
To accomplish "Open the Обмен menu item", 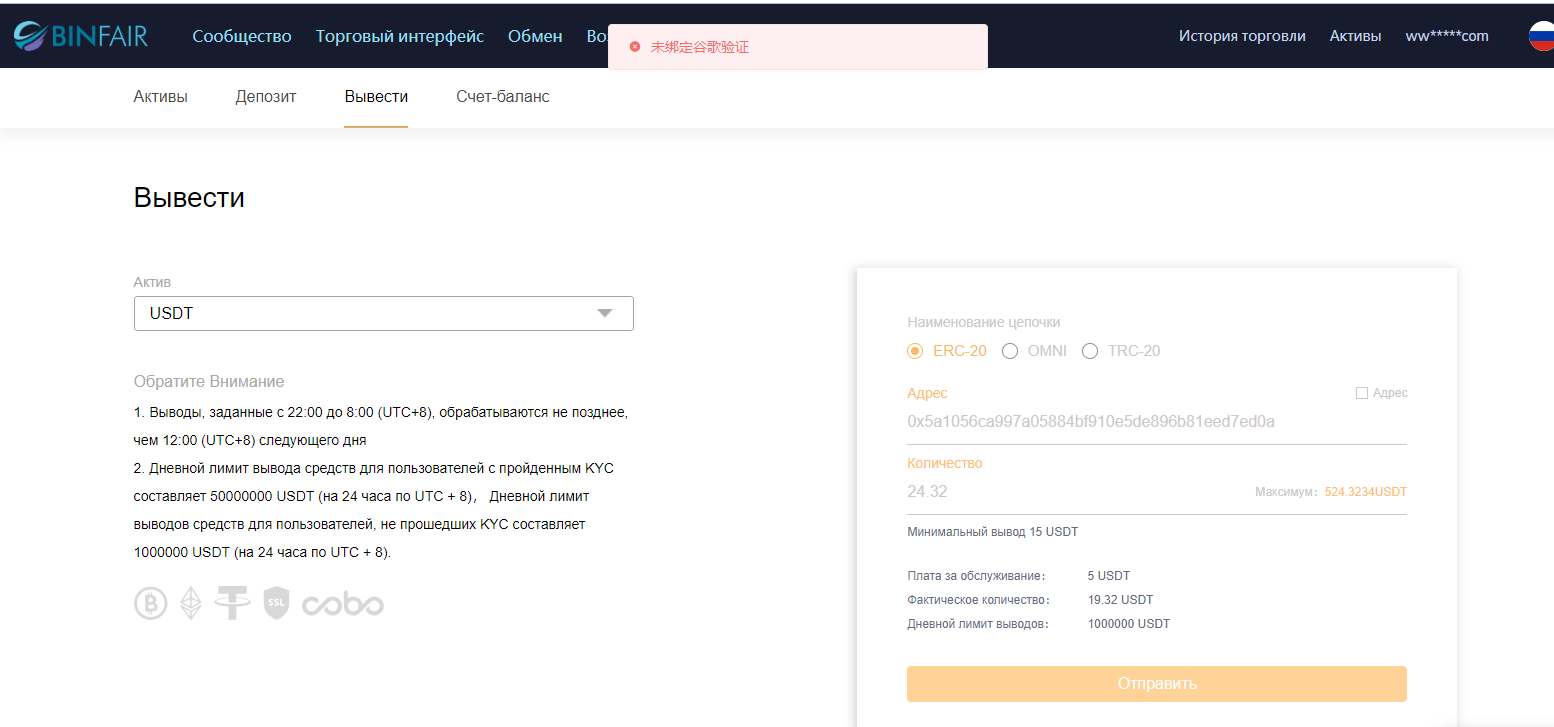I will coord(535,35).
